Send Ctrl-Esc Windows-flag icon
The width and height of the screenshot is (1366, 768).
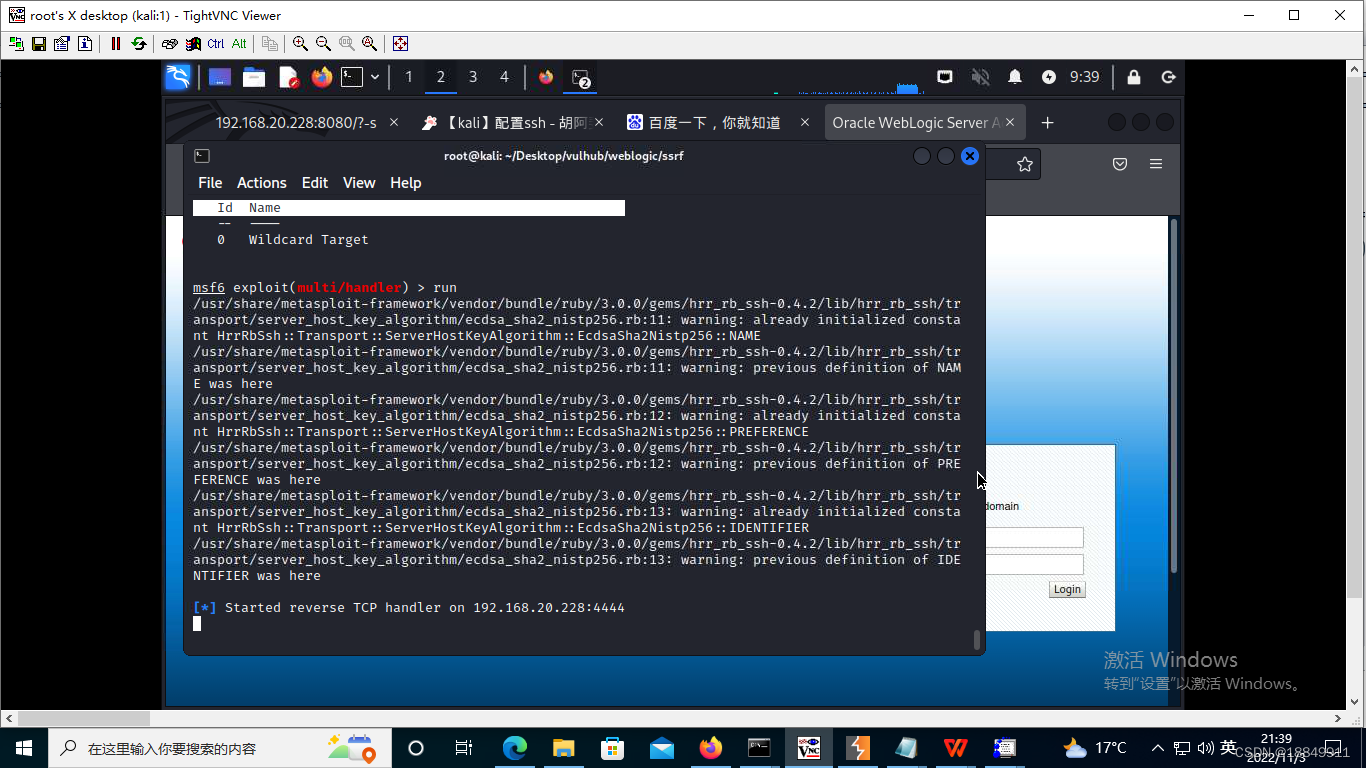click(193, 44)
